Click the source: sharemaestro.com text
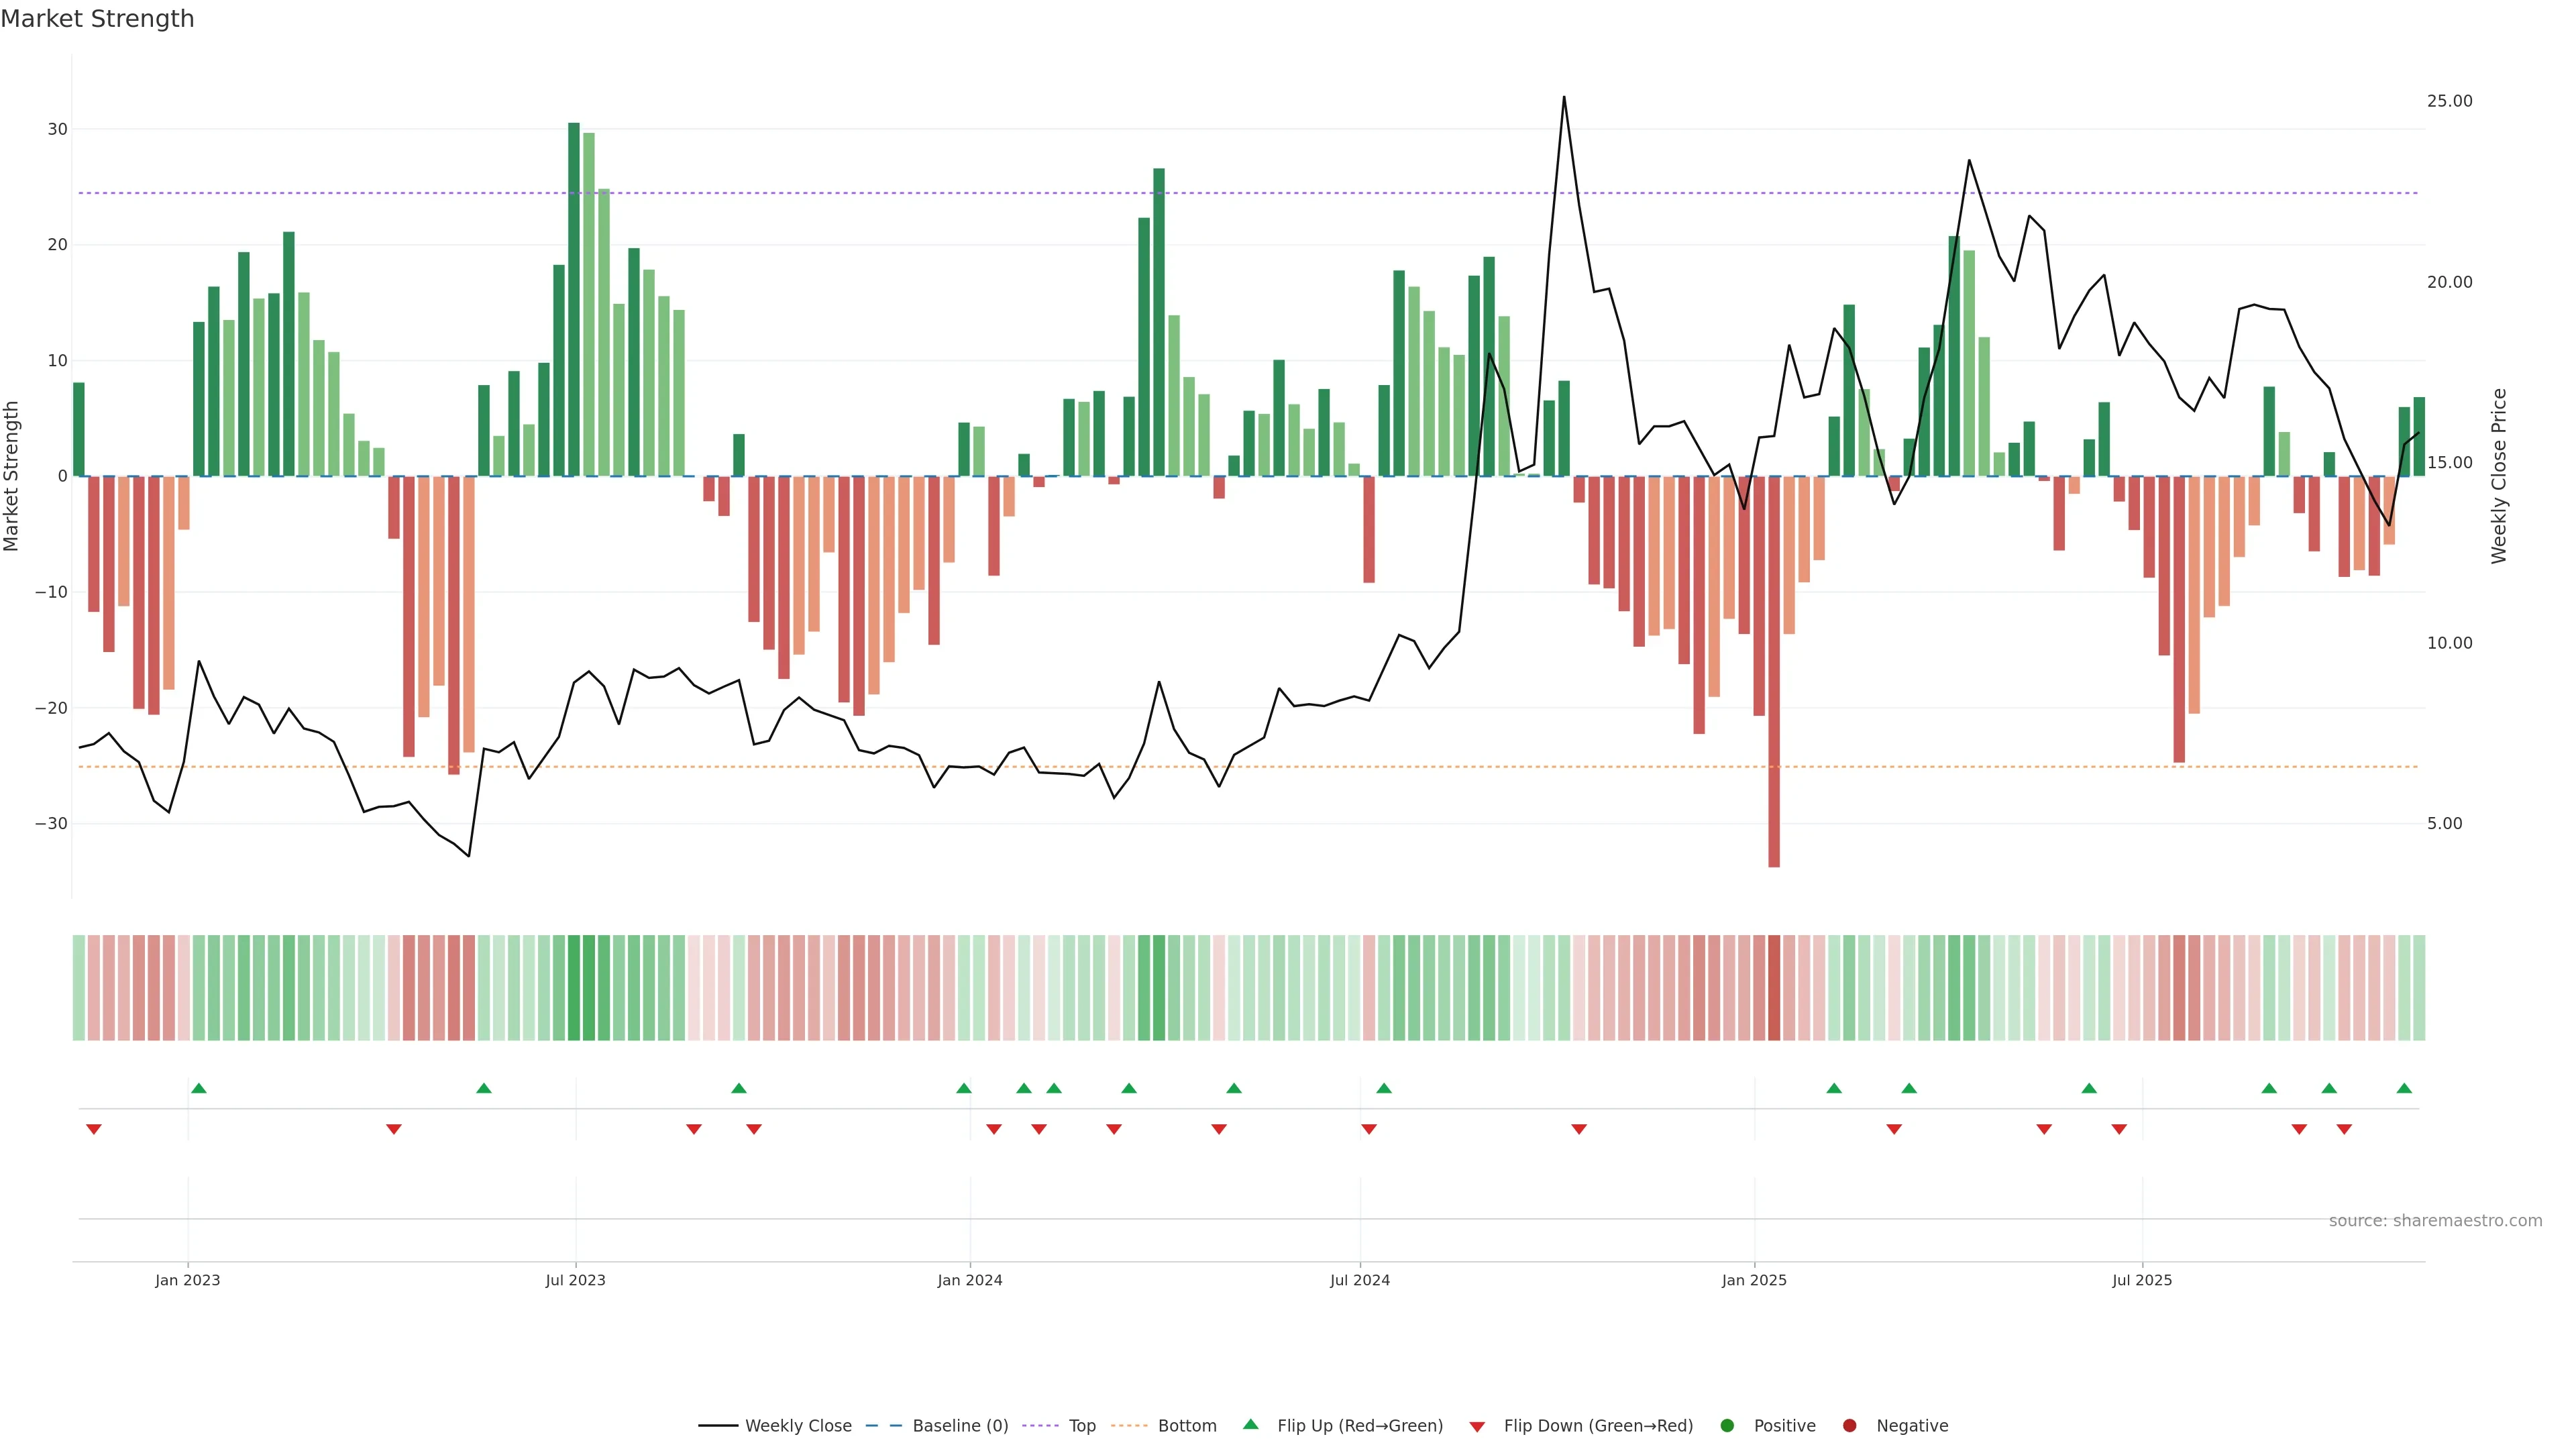 coord(2435,1221)
